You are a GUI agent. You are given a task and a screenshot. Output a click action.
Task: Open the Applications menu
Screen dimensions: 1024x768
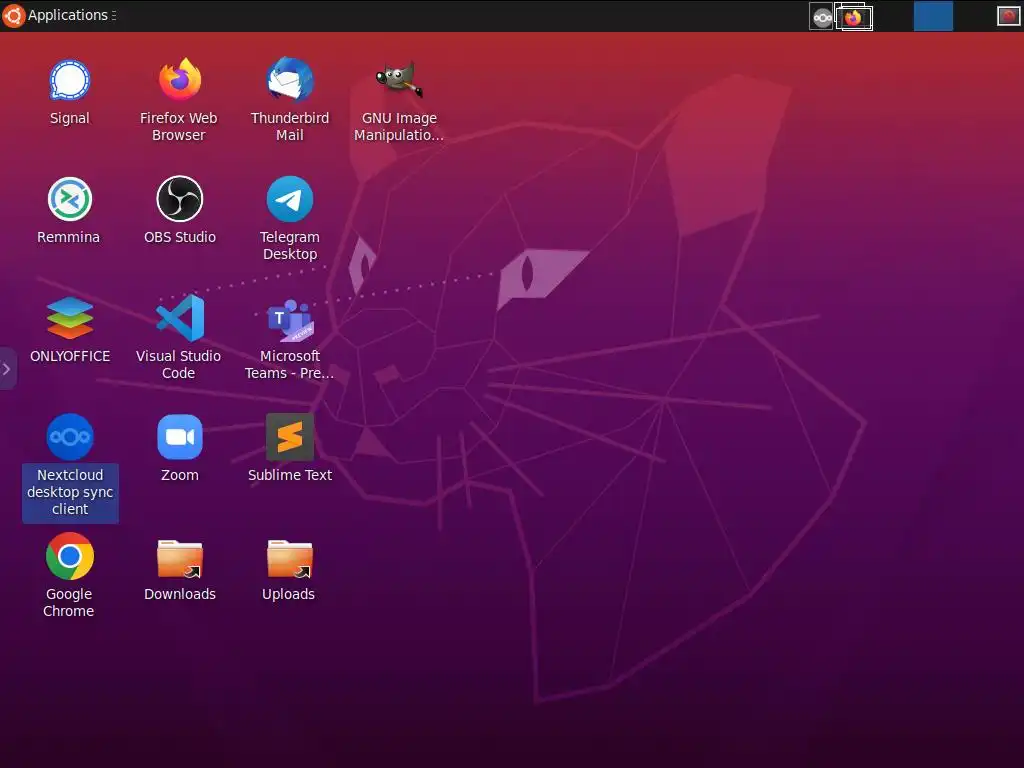(x=68, y=15)
